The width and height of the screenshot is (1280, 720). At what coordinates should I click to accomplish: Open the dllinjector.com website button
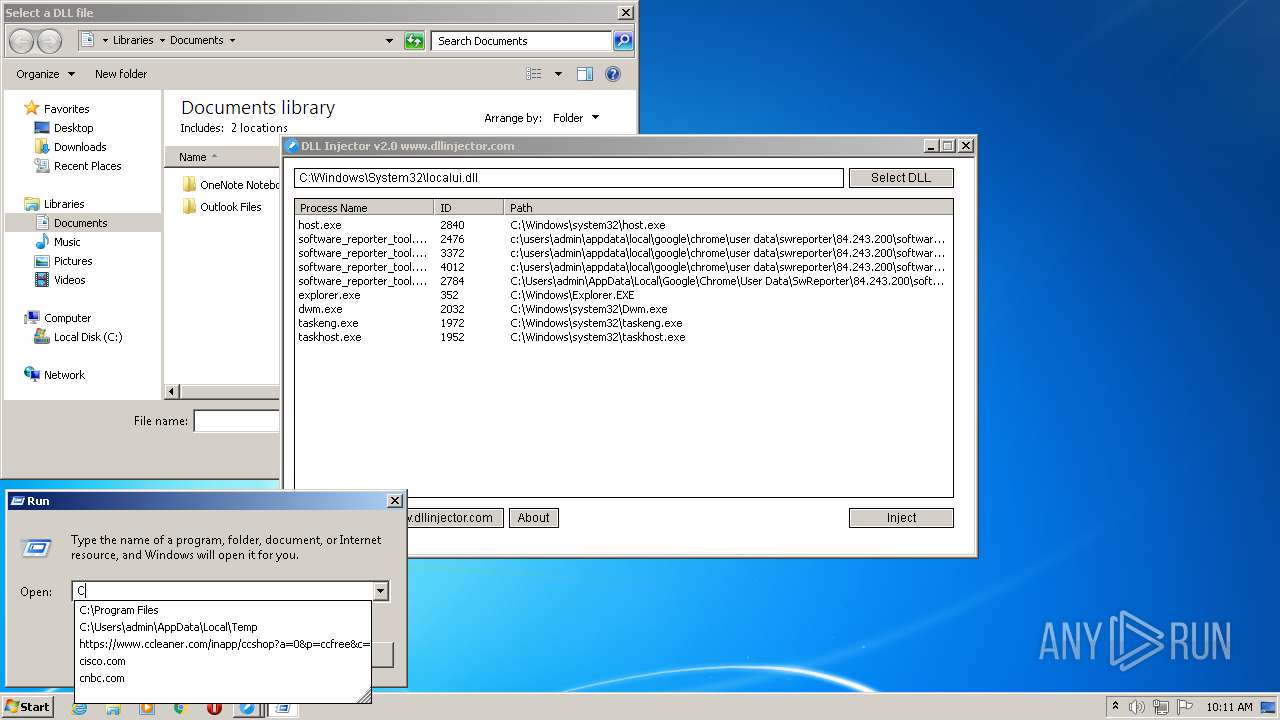coord(454,518)
